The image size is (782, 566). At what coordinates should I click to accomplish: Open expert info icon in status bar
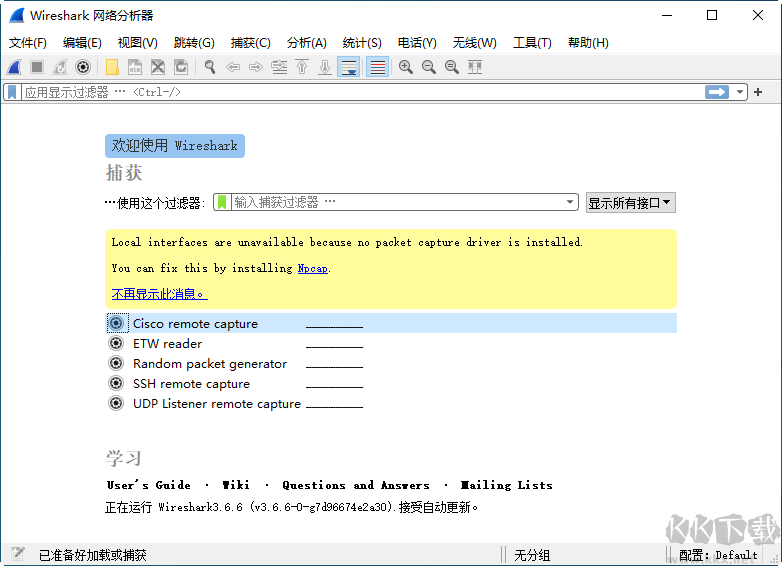(x=18, y=554)
